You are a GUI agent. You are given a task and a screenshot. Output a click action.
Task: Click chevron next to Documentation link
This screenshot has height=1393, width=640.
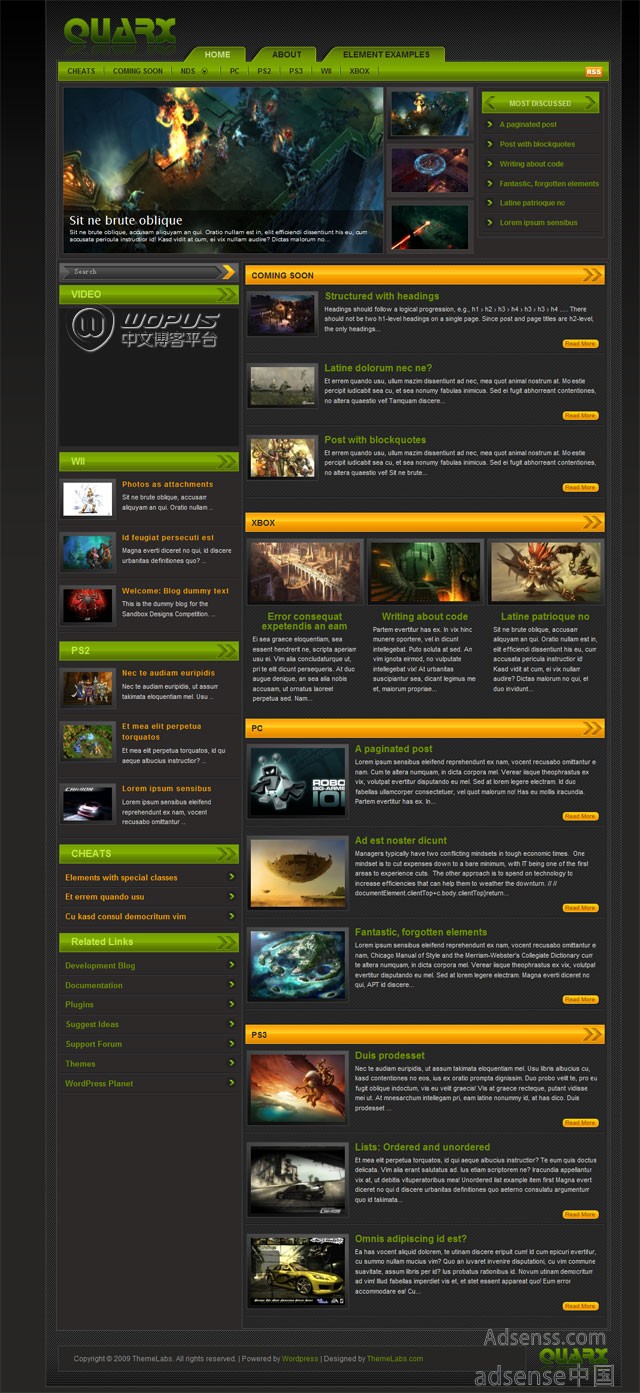(232, 985)
